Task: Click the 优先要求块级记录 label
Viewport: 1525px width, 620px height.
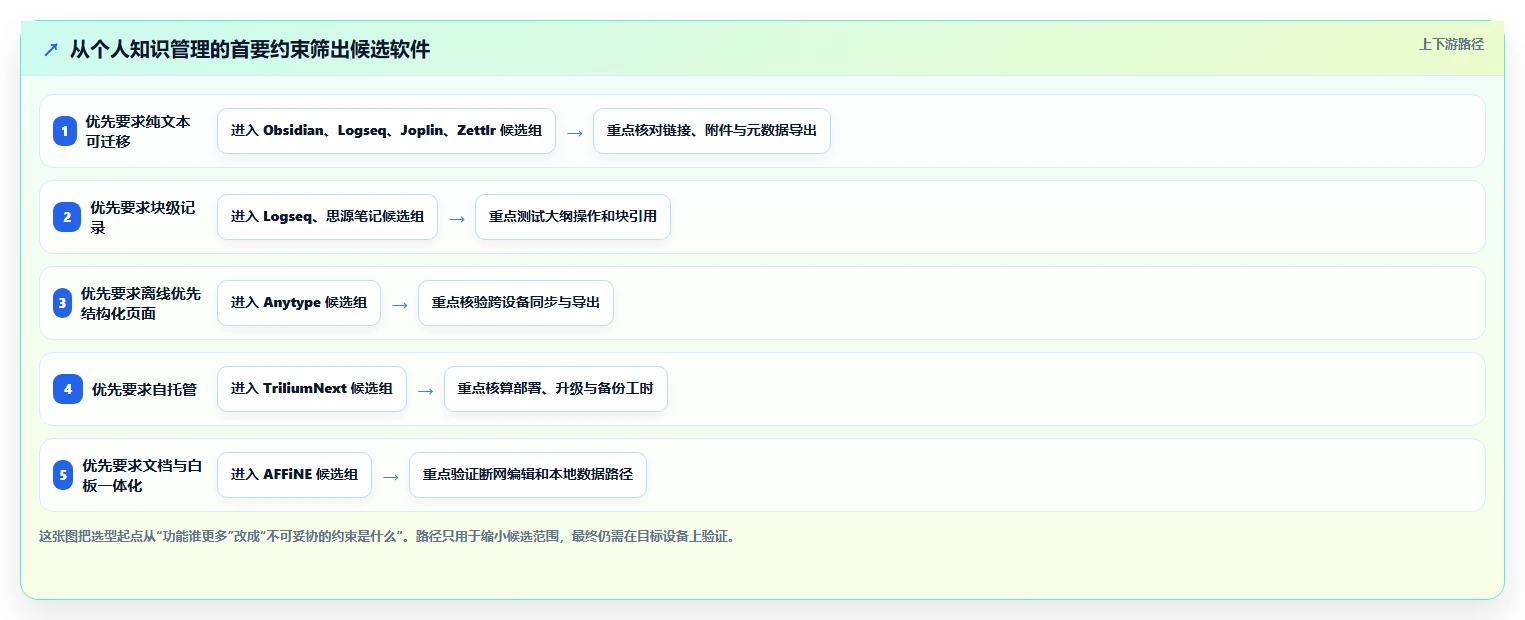Action: [143, 217]
